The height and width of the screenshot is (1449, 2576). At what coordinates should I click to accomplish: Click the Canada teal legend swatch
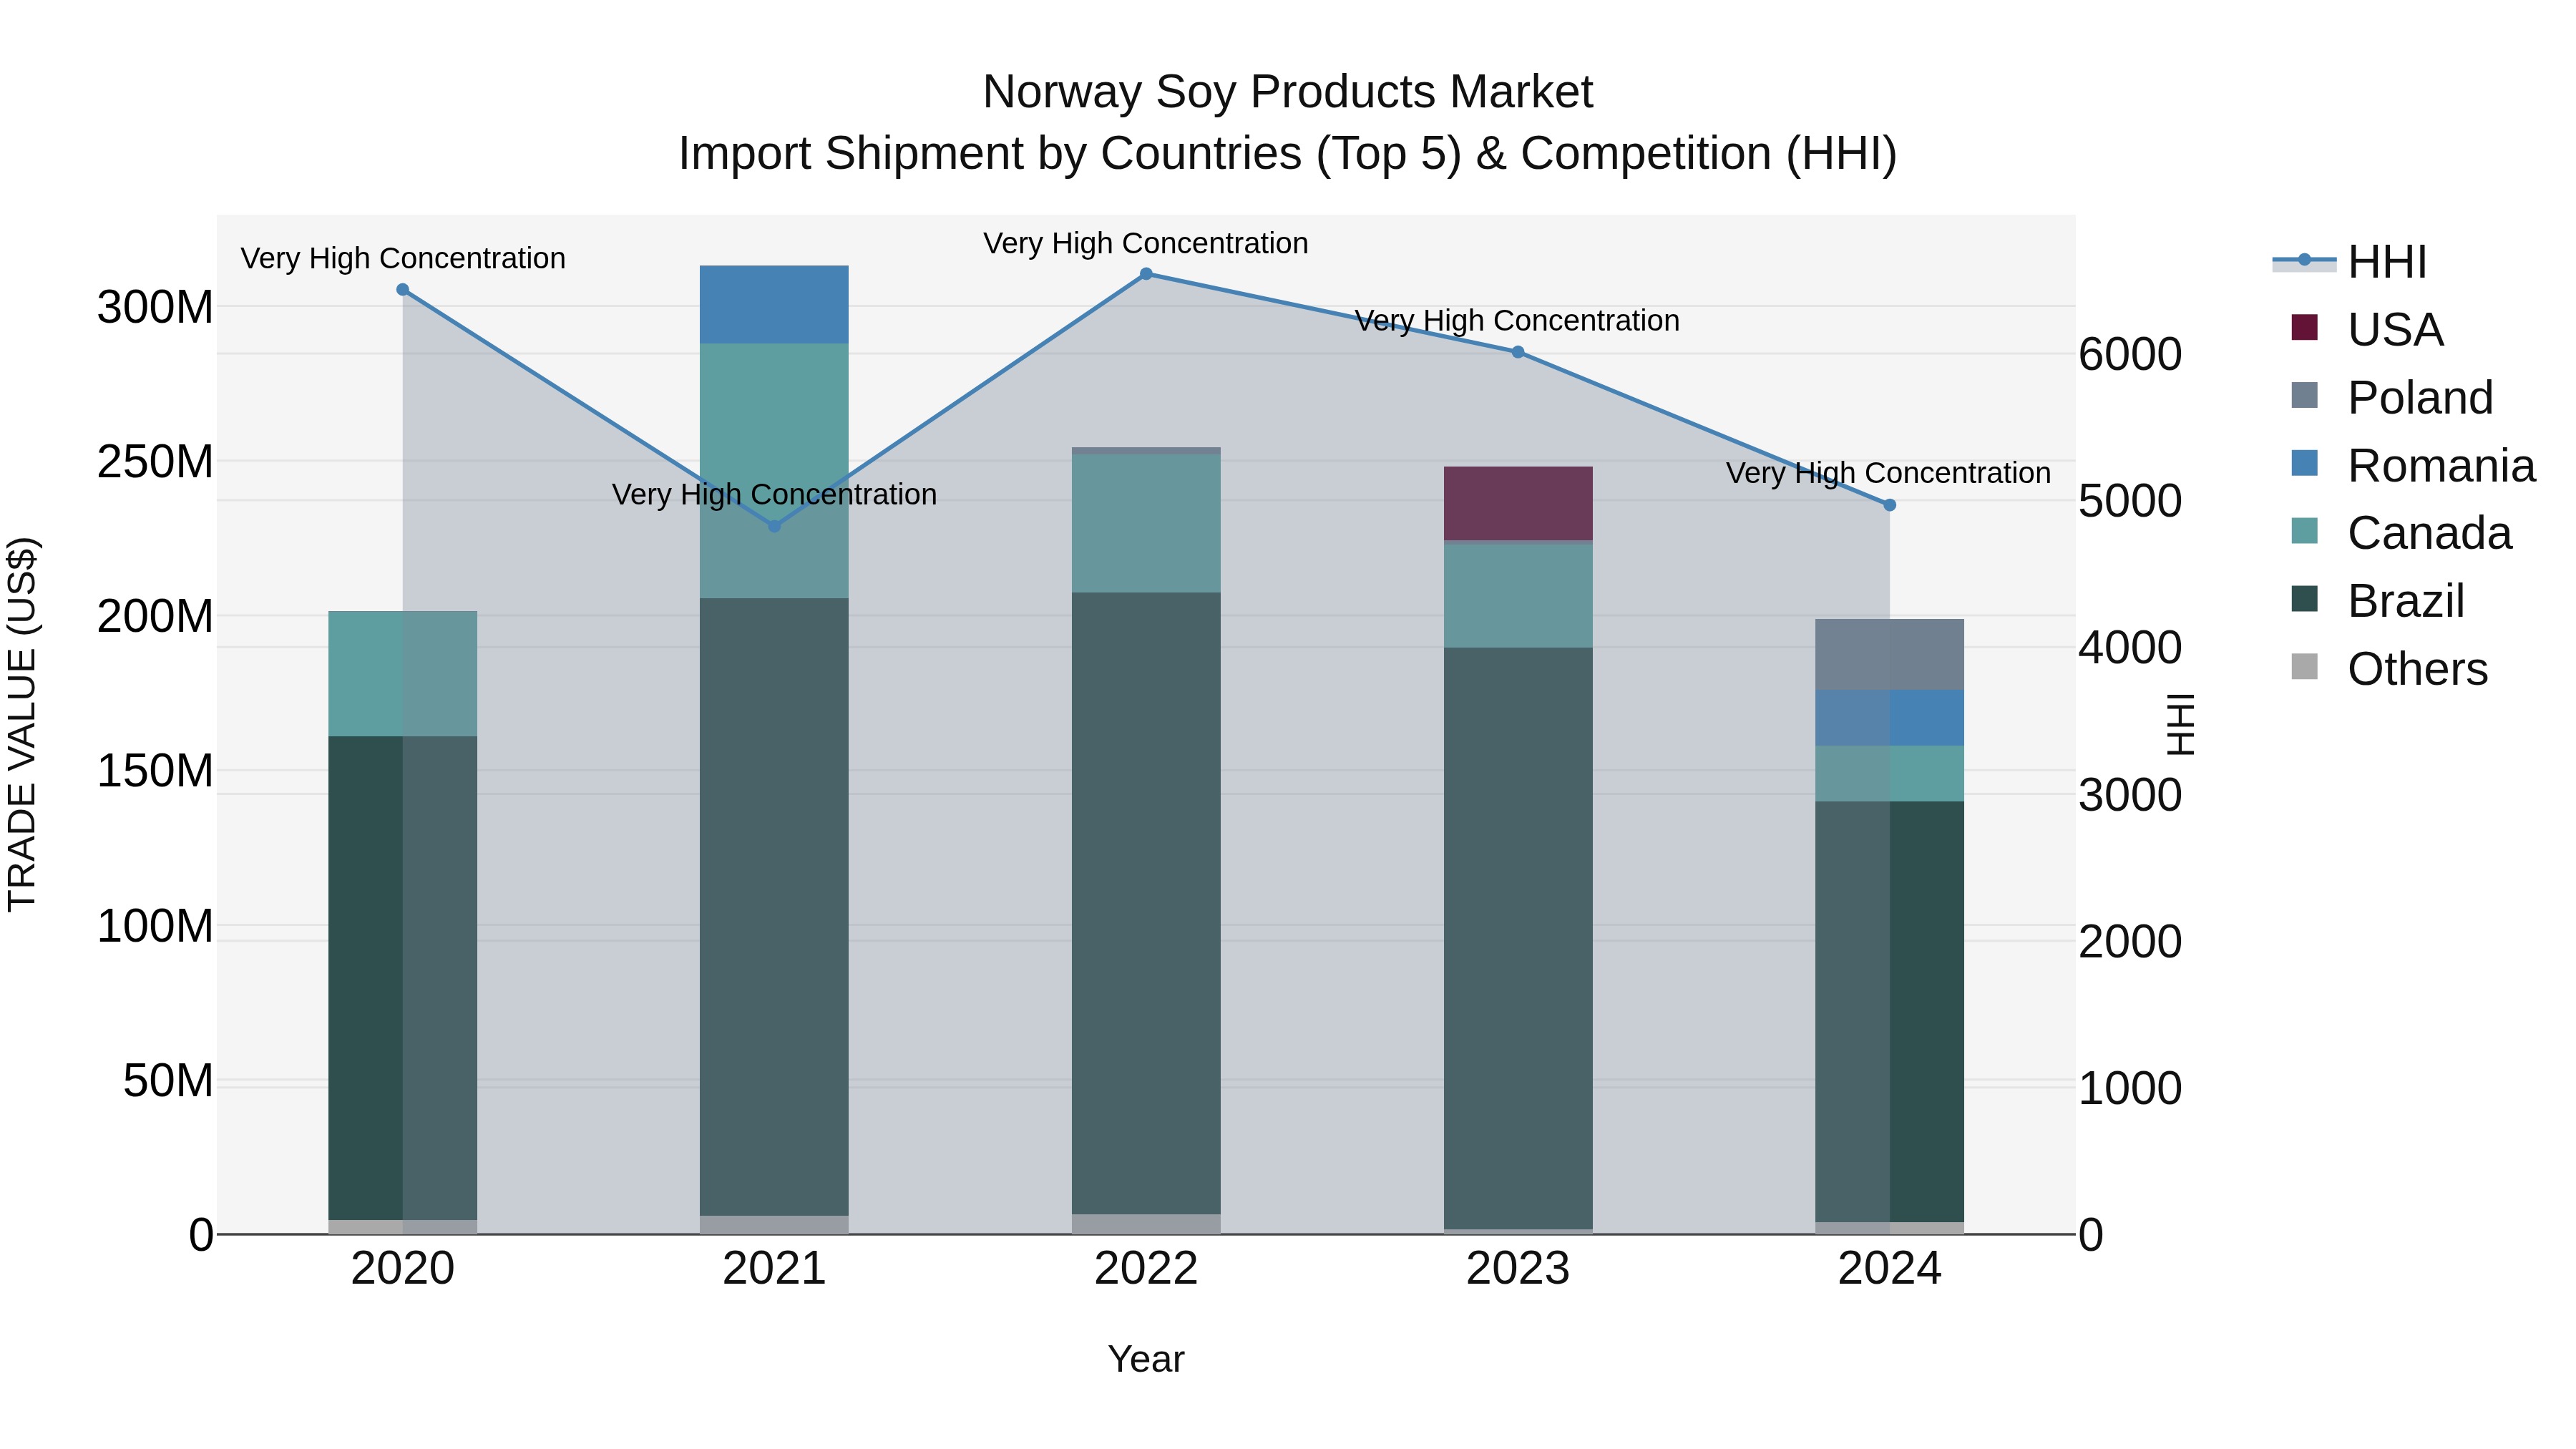point(2304,530)
